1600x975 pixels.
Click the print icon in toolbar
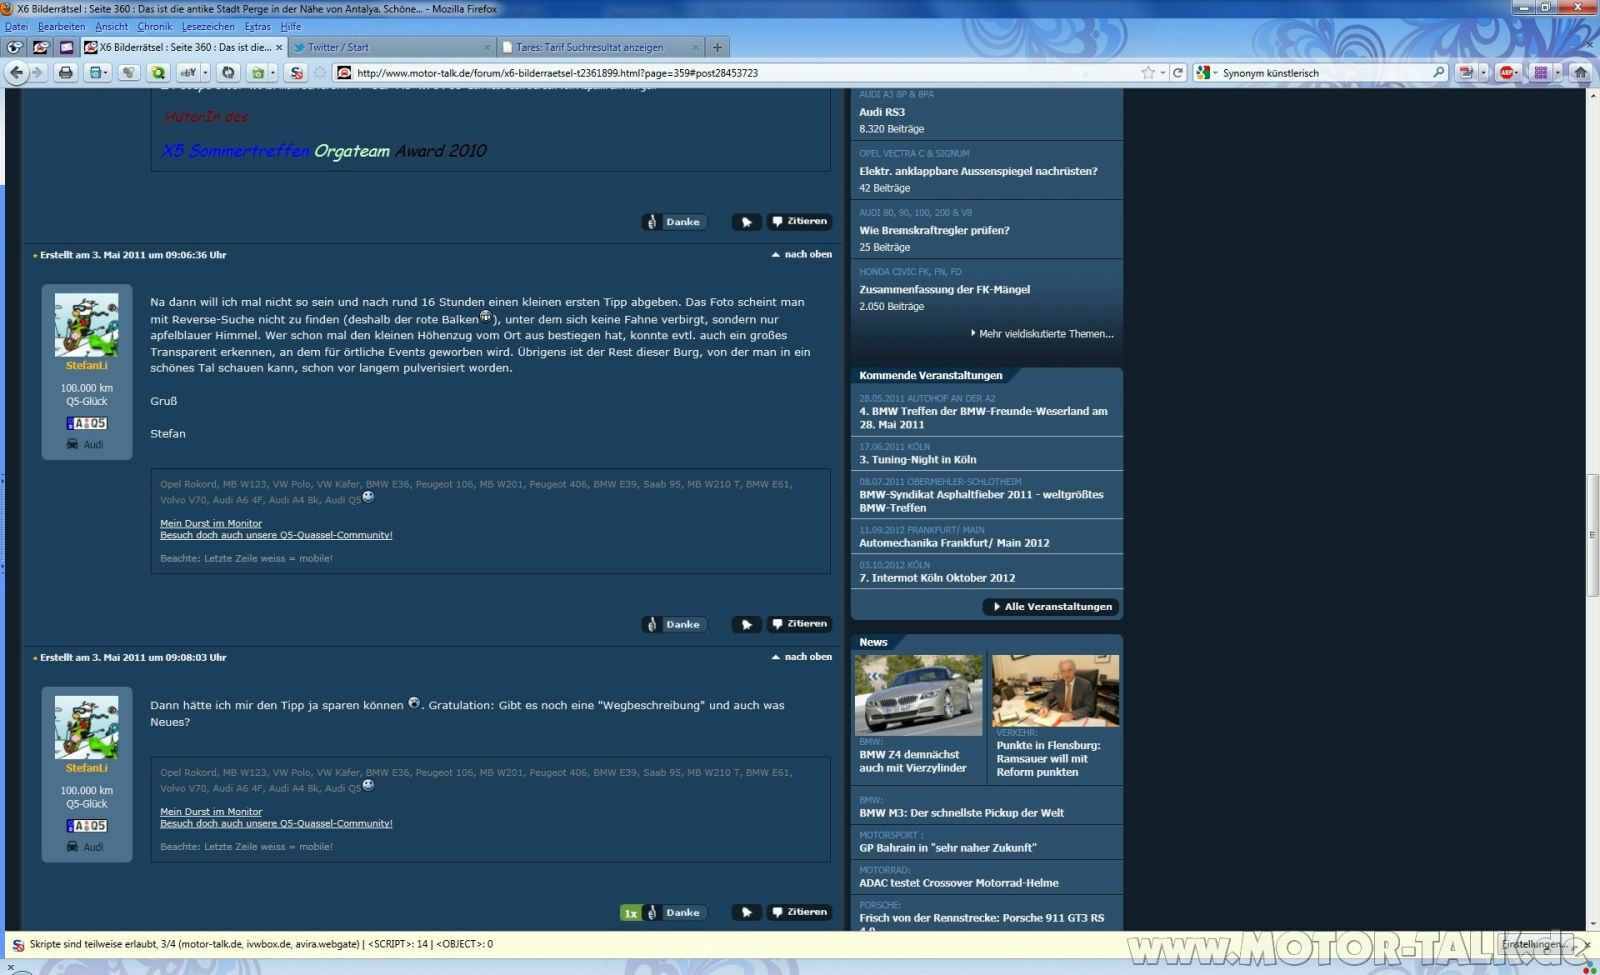point(66,73)
